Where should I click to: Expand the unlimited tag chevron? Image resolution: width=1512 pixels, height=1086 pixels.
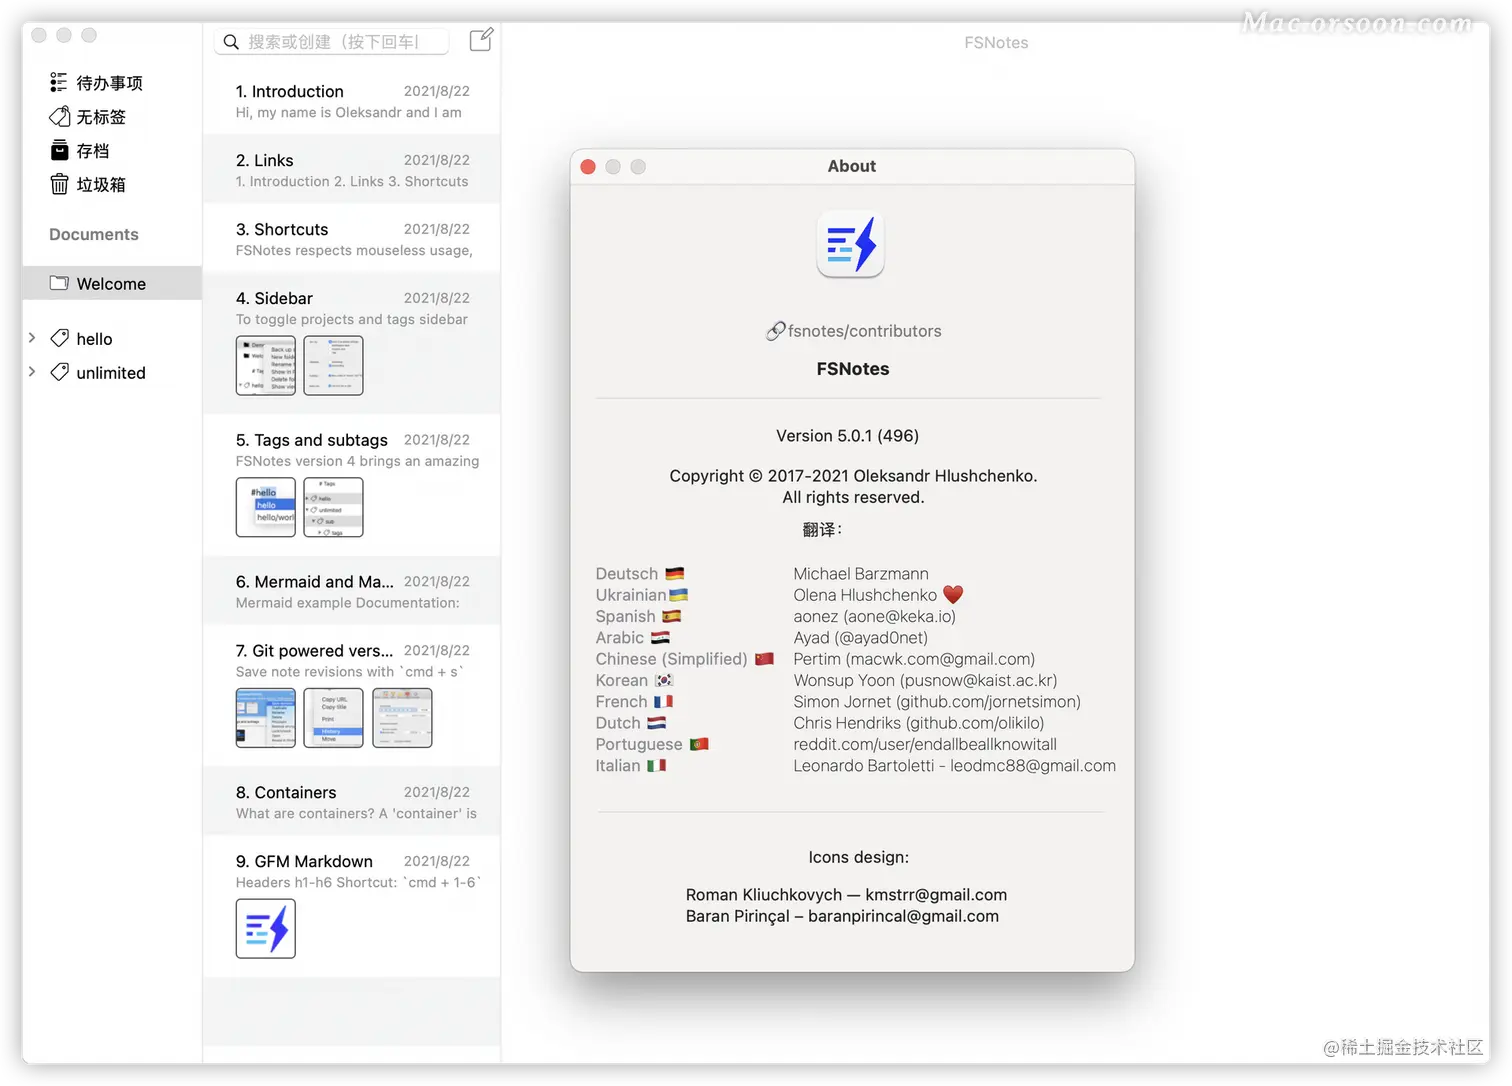[x=32, y=372]
